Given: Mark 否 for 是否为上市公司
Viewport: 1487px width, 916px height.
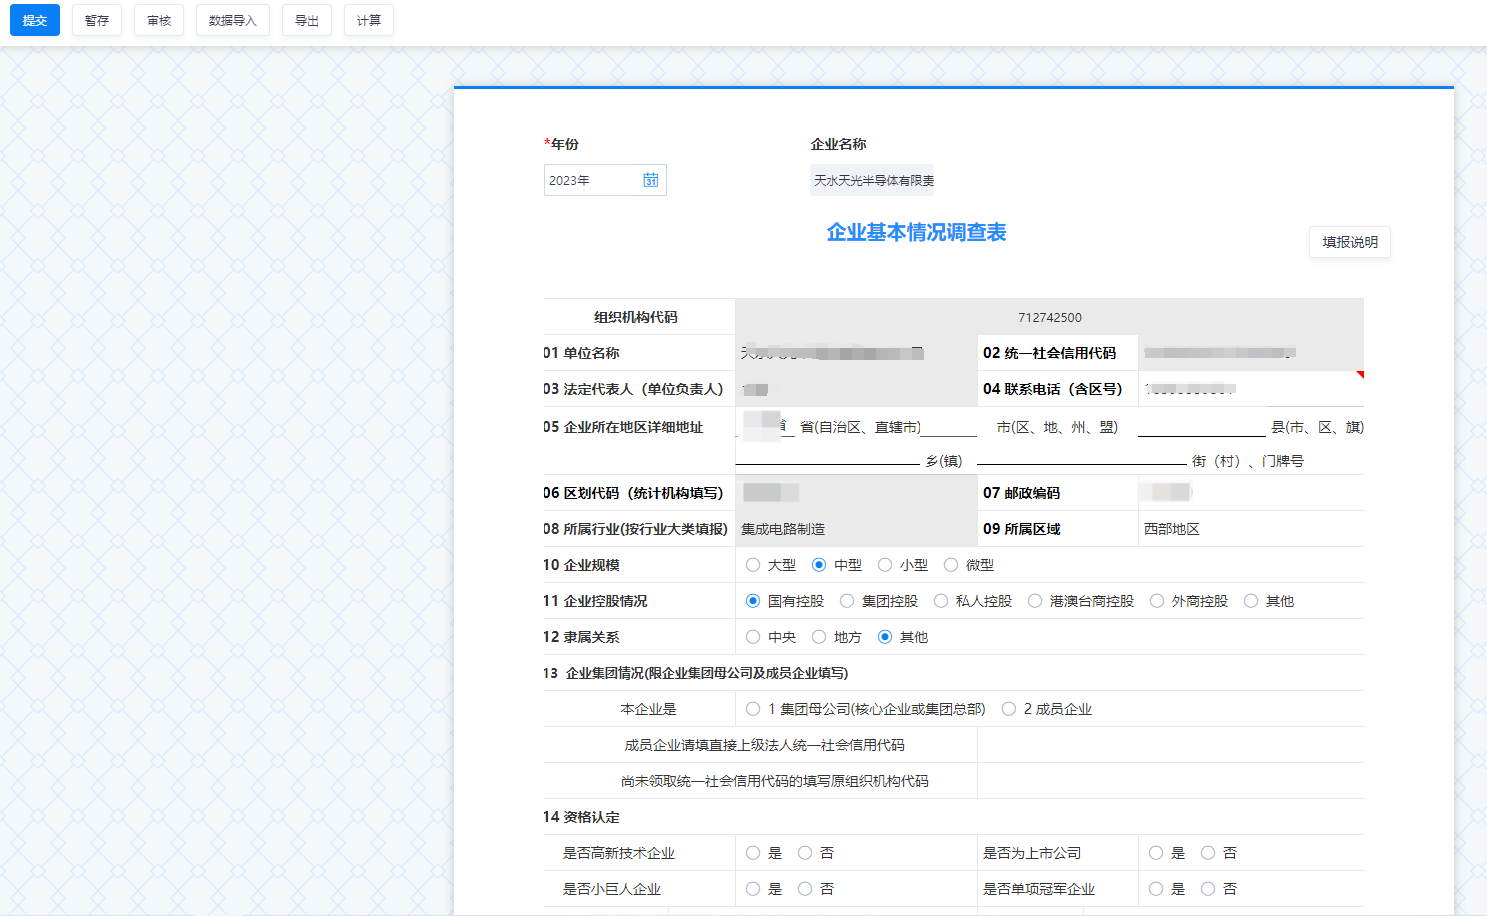Looking at the screenshot, I should pos(1208,853).
